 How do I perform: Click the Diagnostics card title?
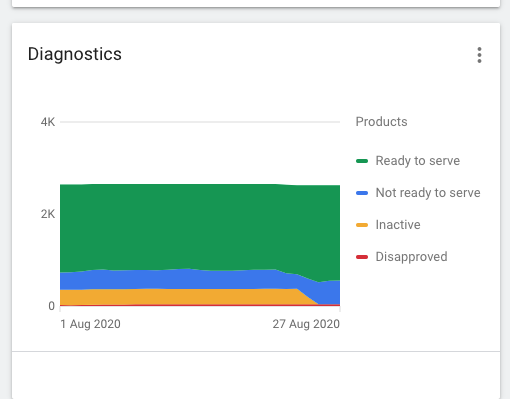point(75,54)
